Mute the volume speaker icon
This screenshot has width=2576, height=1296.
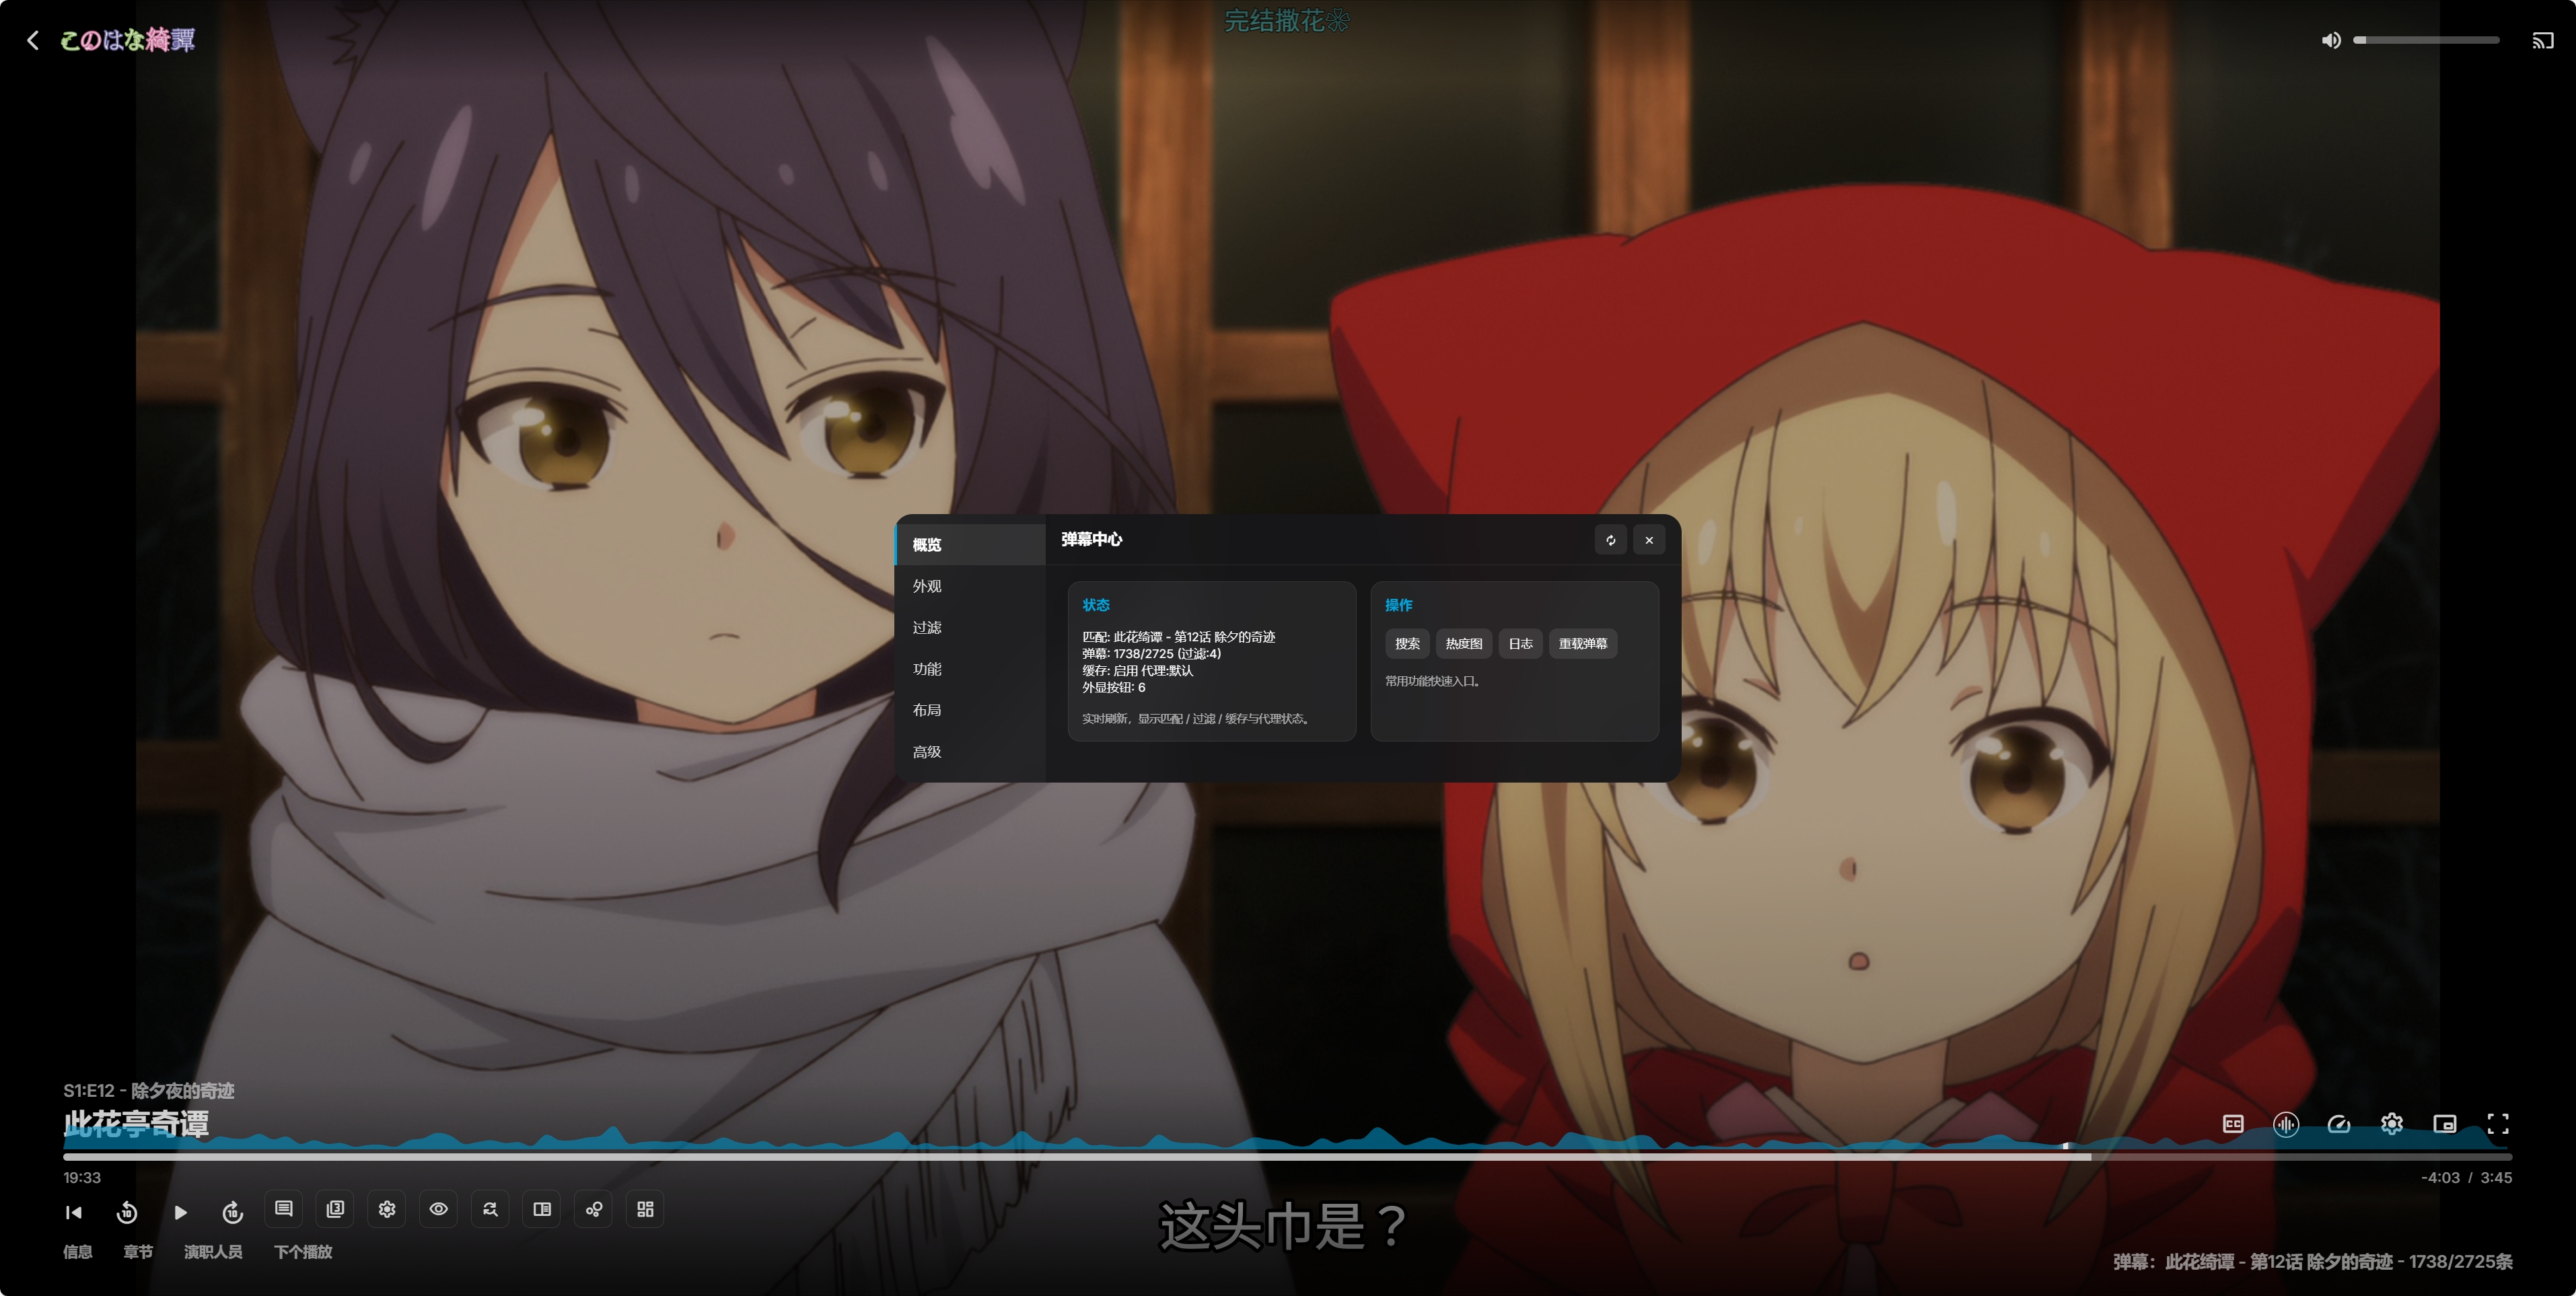pos(2331,41)
